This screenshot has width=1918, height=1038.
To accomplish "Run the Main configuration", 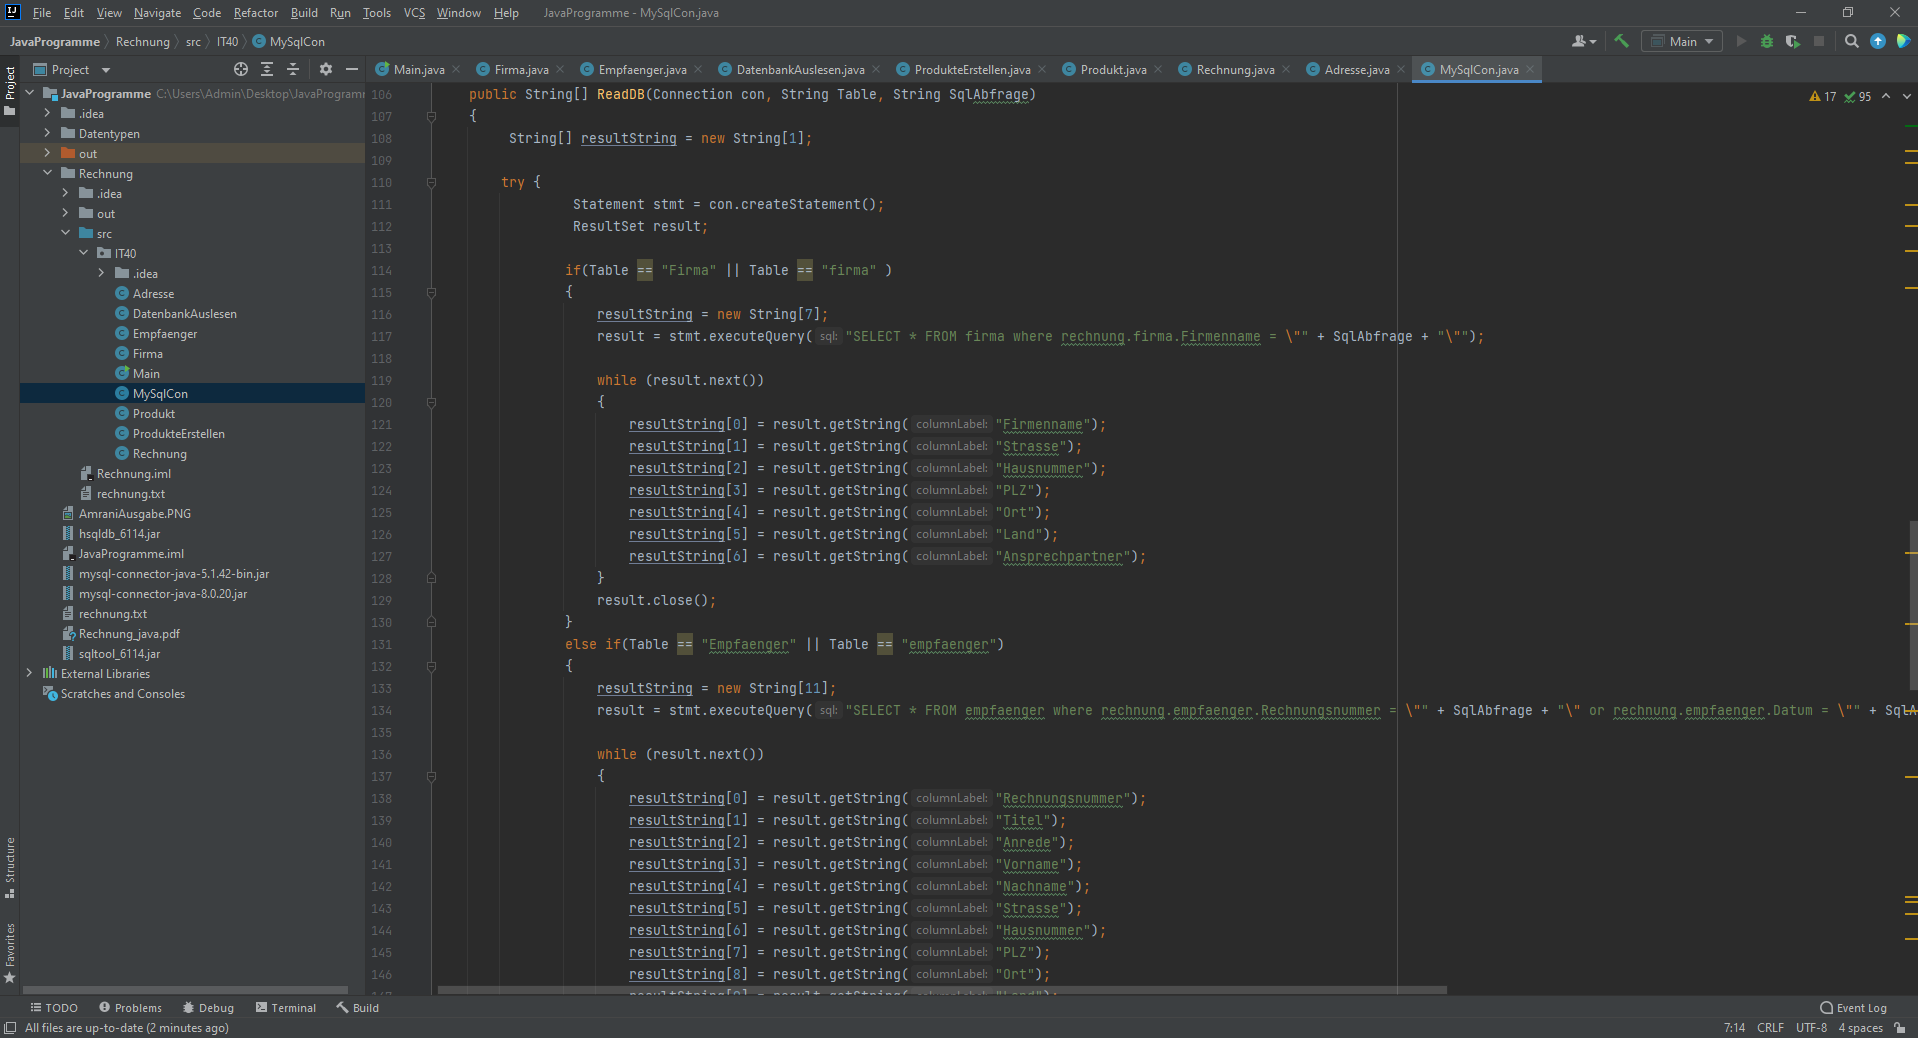I will tap(1741, 41).
